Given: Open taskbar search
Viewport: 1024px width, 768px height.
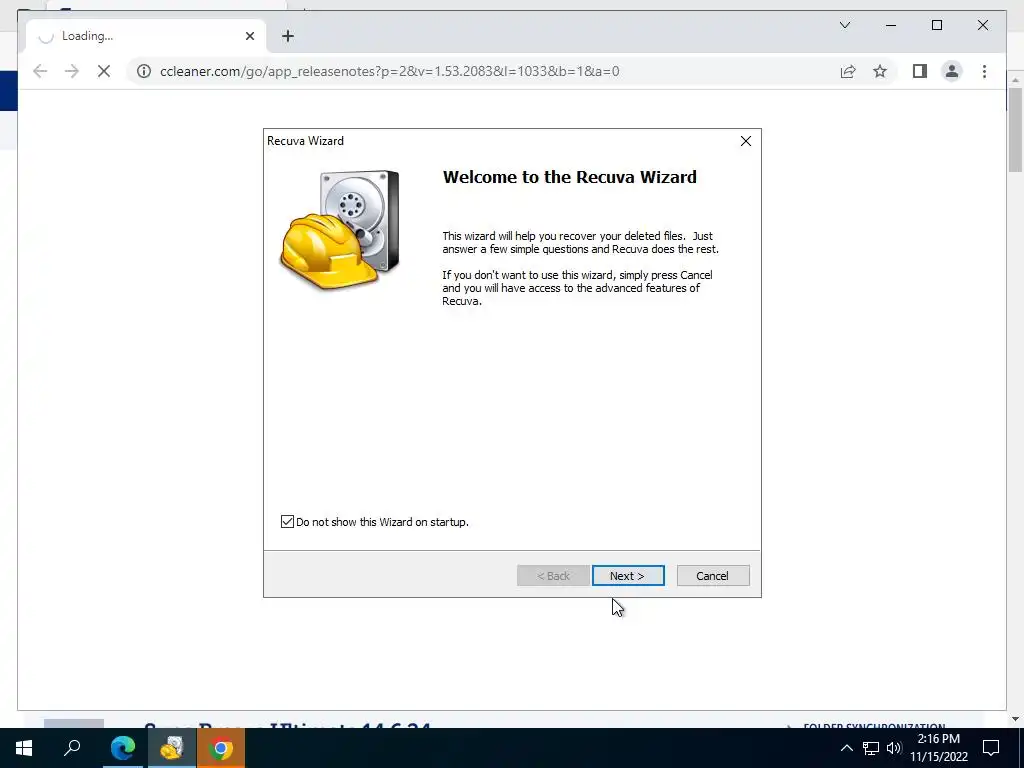Looking at the screenshot, I should (x=72, y=748).
